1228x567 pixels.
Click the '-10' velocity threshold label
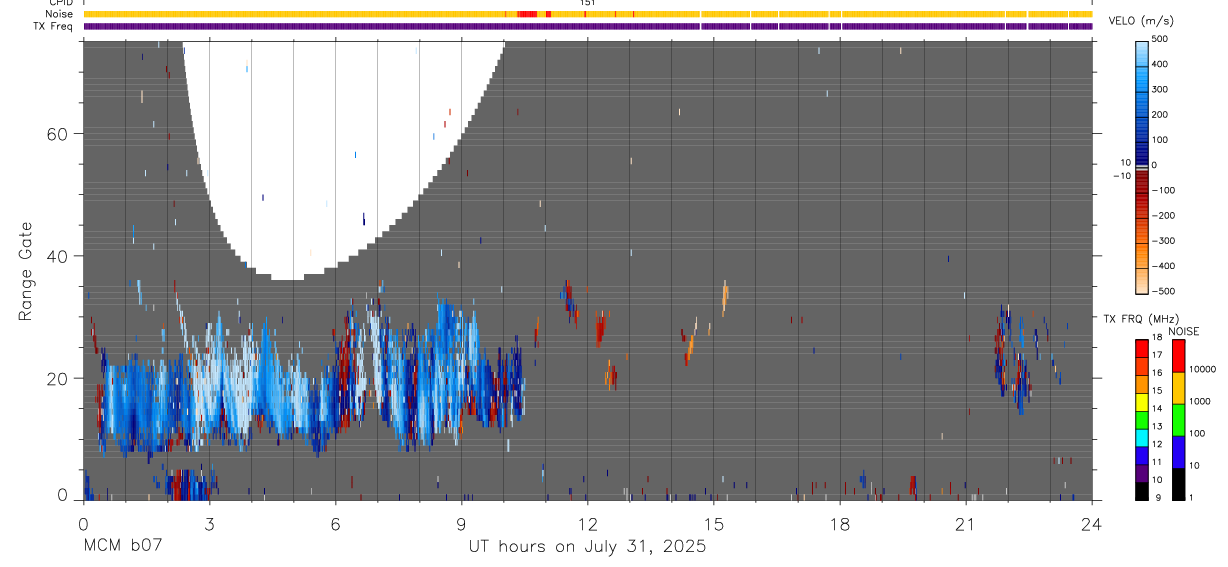(x=1120, y=176)
